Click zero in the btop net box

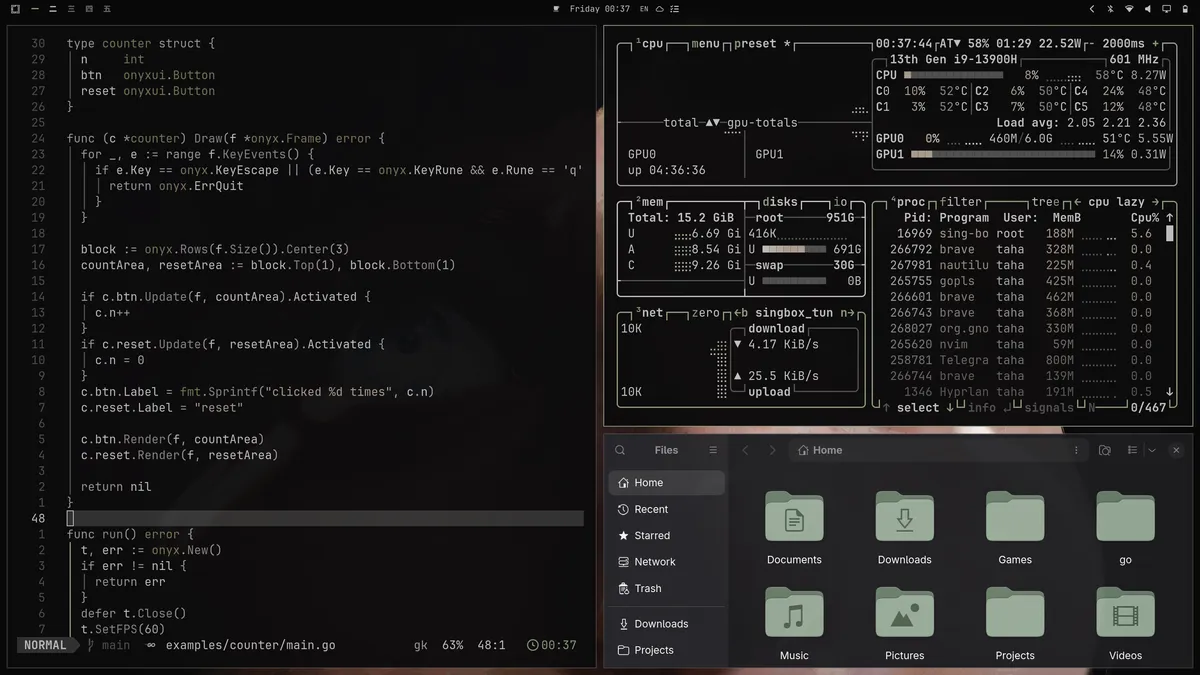point(705,313)
